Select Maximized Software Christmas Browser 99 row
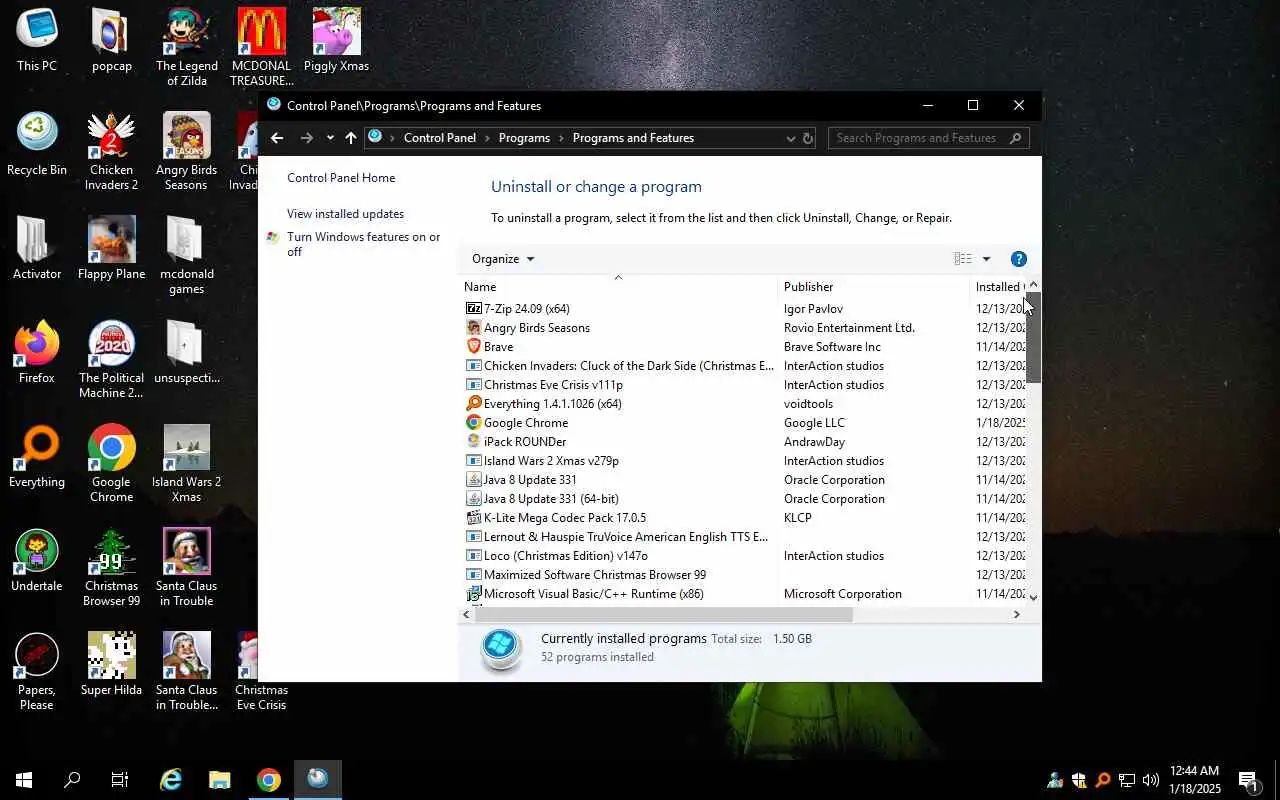Screen dimensions: 1280x800 [x=743, y=575]
